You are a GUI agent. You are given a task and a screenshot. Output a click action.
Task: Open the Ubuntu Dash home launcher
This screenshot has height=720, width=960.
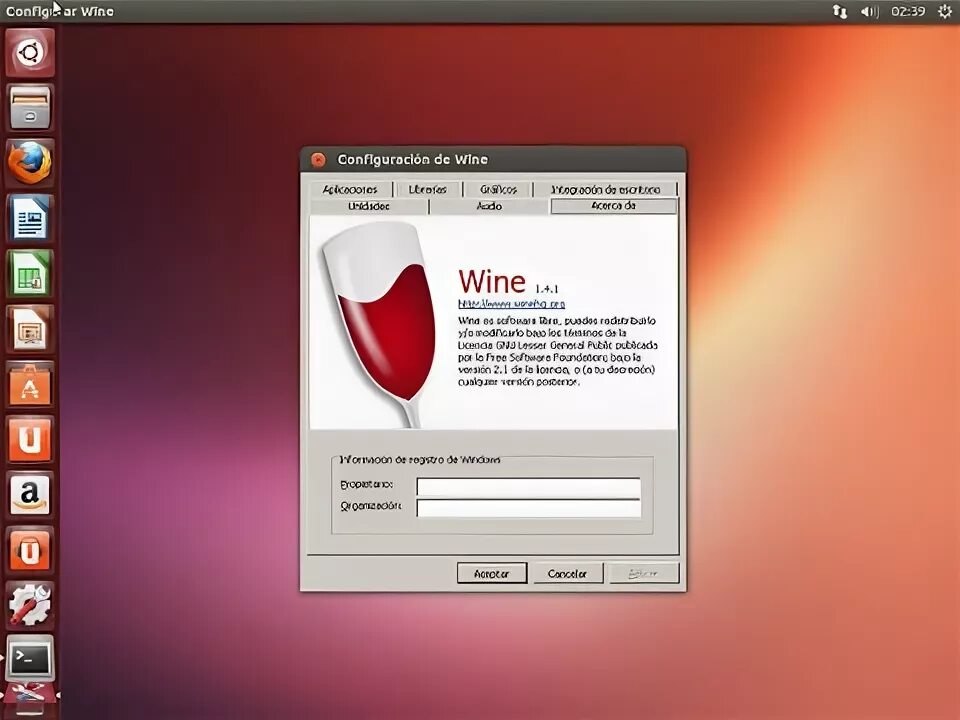coord(30,53)
